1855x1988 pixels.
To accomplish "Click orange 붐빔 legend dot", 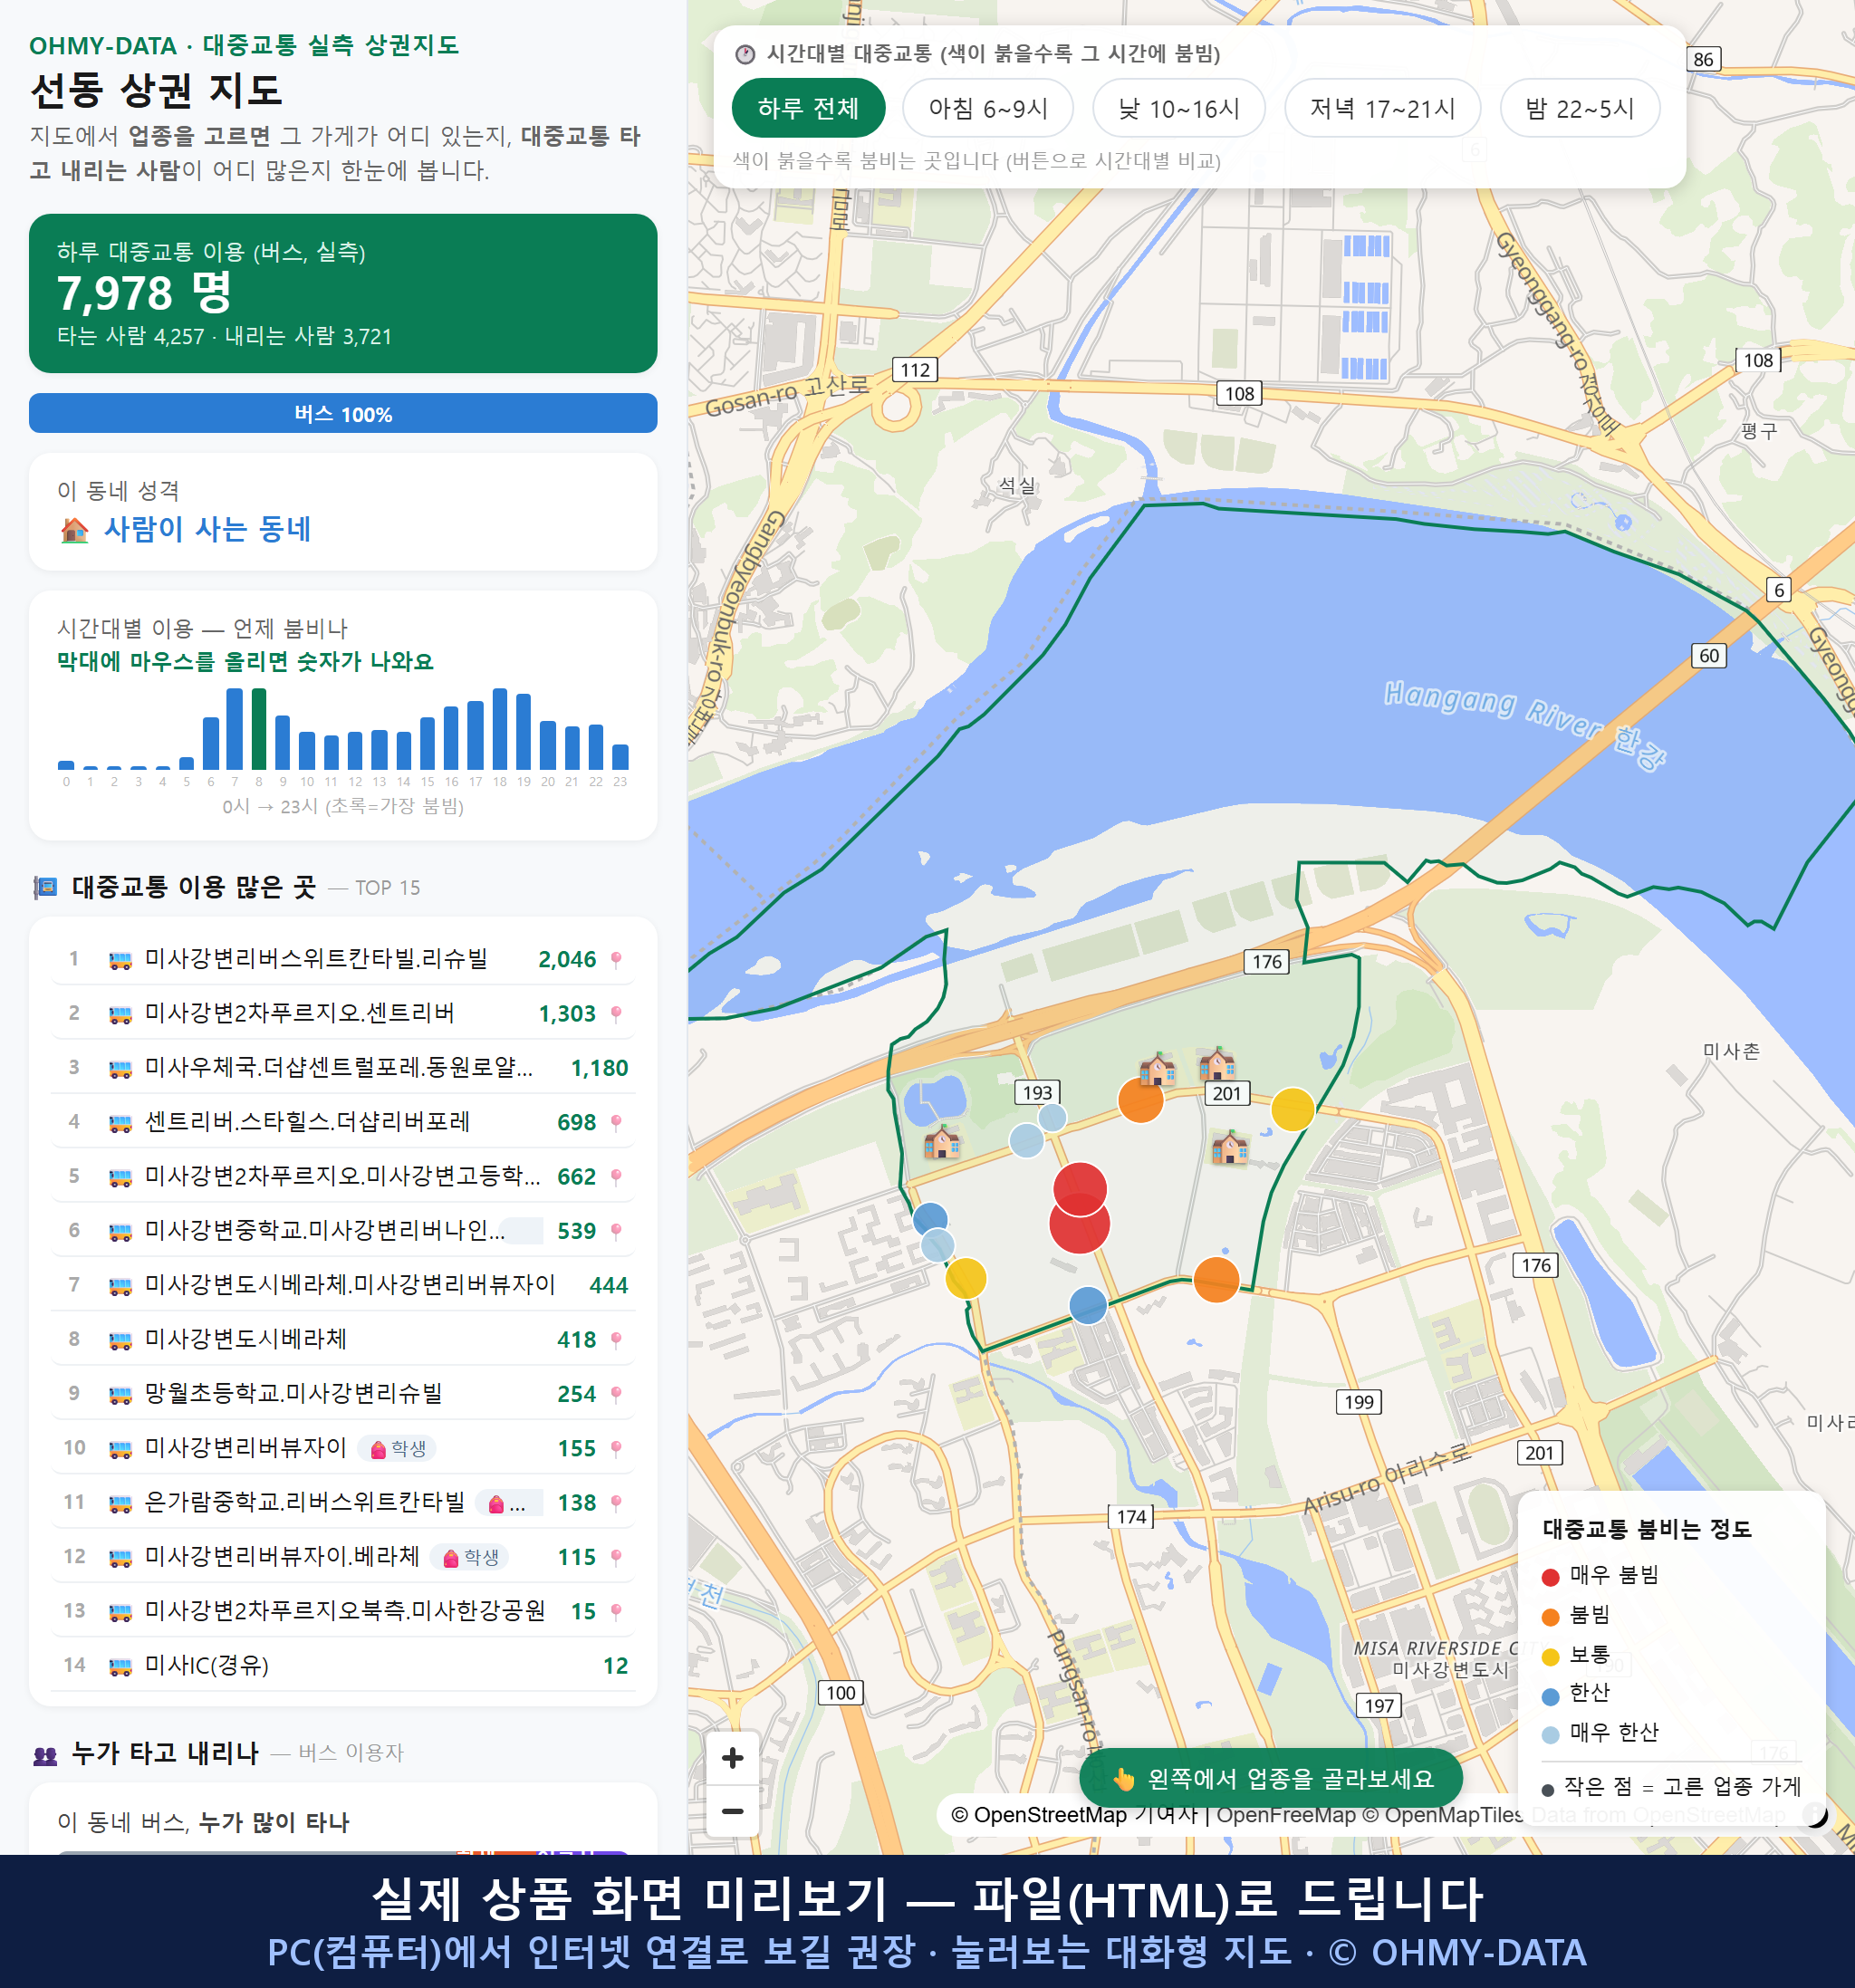I will coord(1550,1617).
